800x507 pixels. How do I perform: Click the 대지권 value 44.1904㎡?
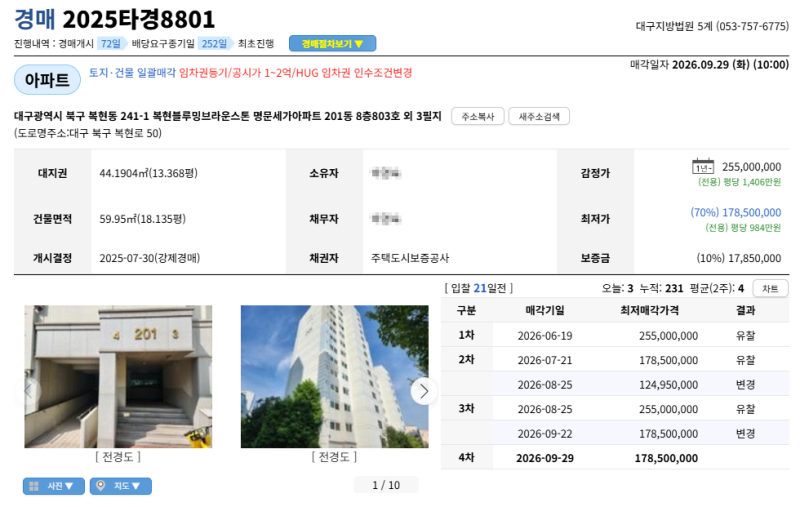point(148,173)
